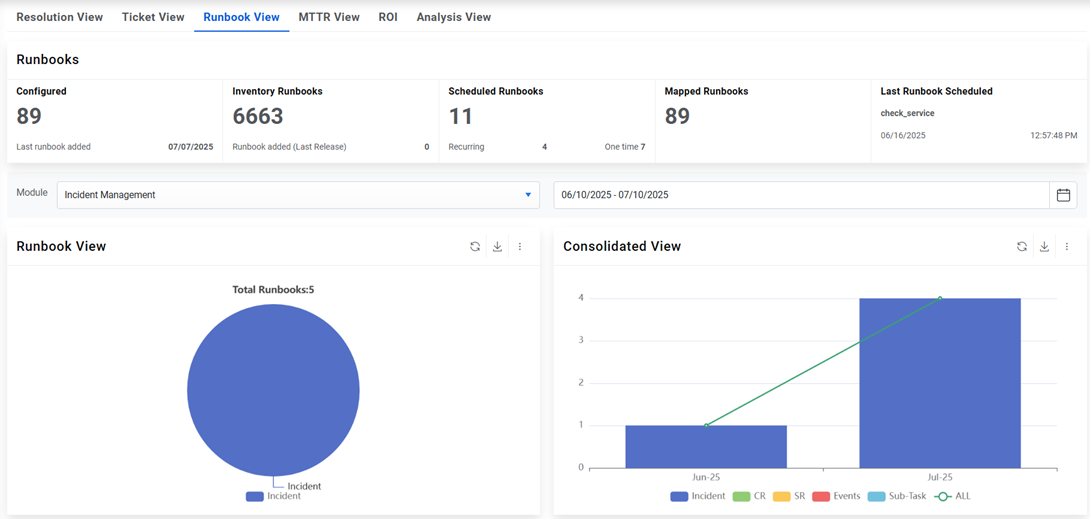Download the Runbook View chart
Viewport: 1090px width, 519px height.
click(497, 246)
